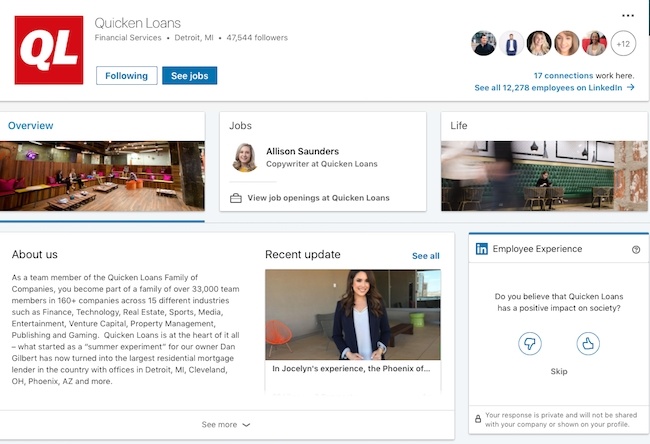The width and height of the screenshot is (650, 444).
Task: Click the thumbs down icon
Action: [530, 343]
